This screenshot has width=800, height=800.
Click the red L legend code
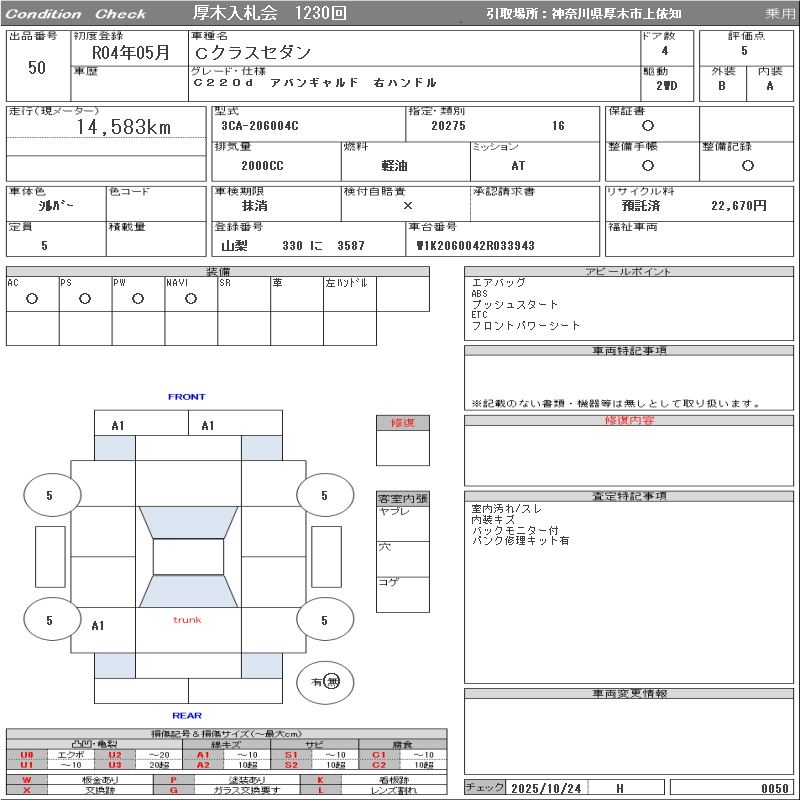click(320, 790)
